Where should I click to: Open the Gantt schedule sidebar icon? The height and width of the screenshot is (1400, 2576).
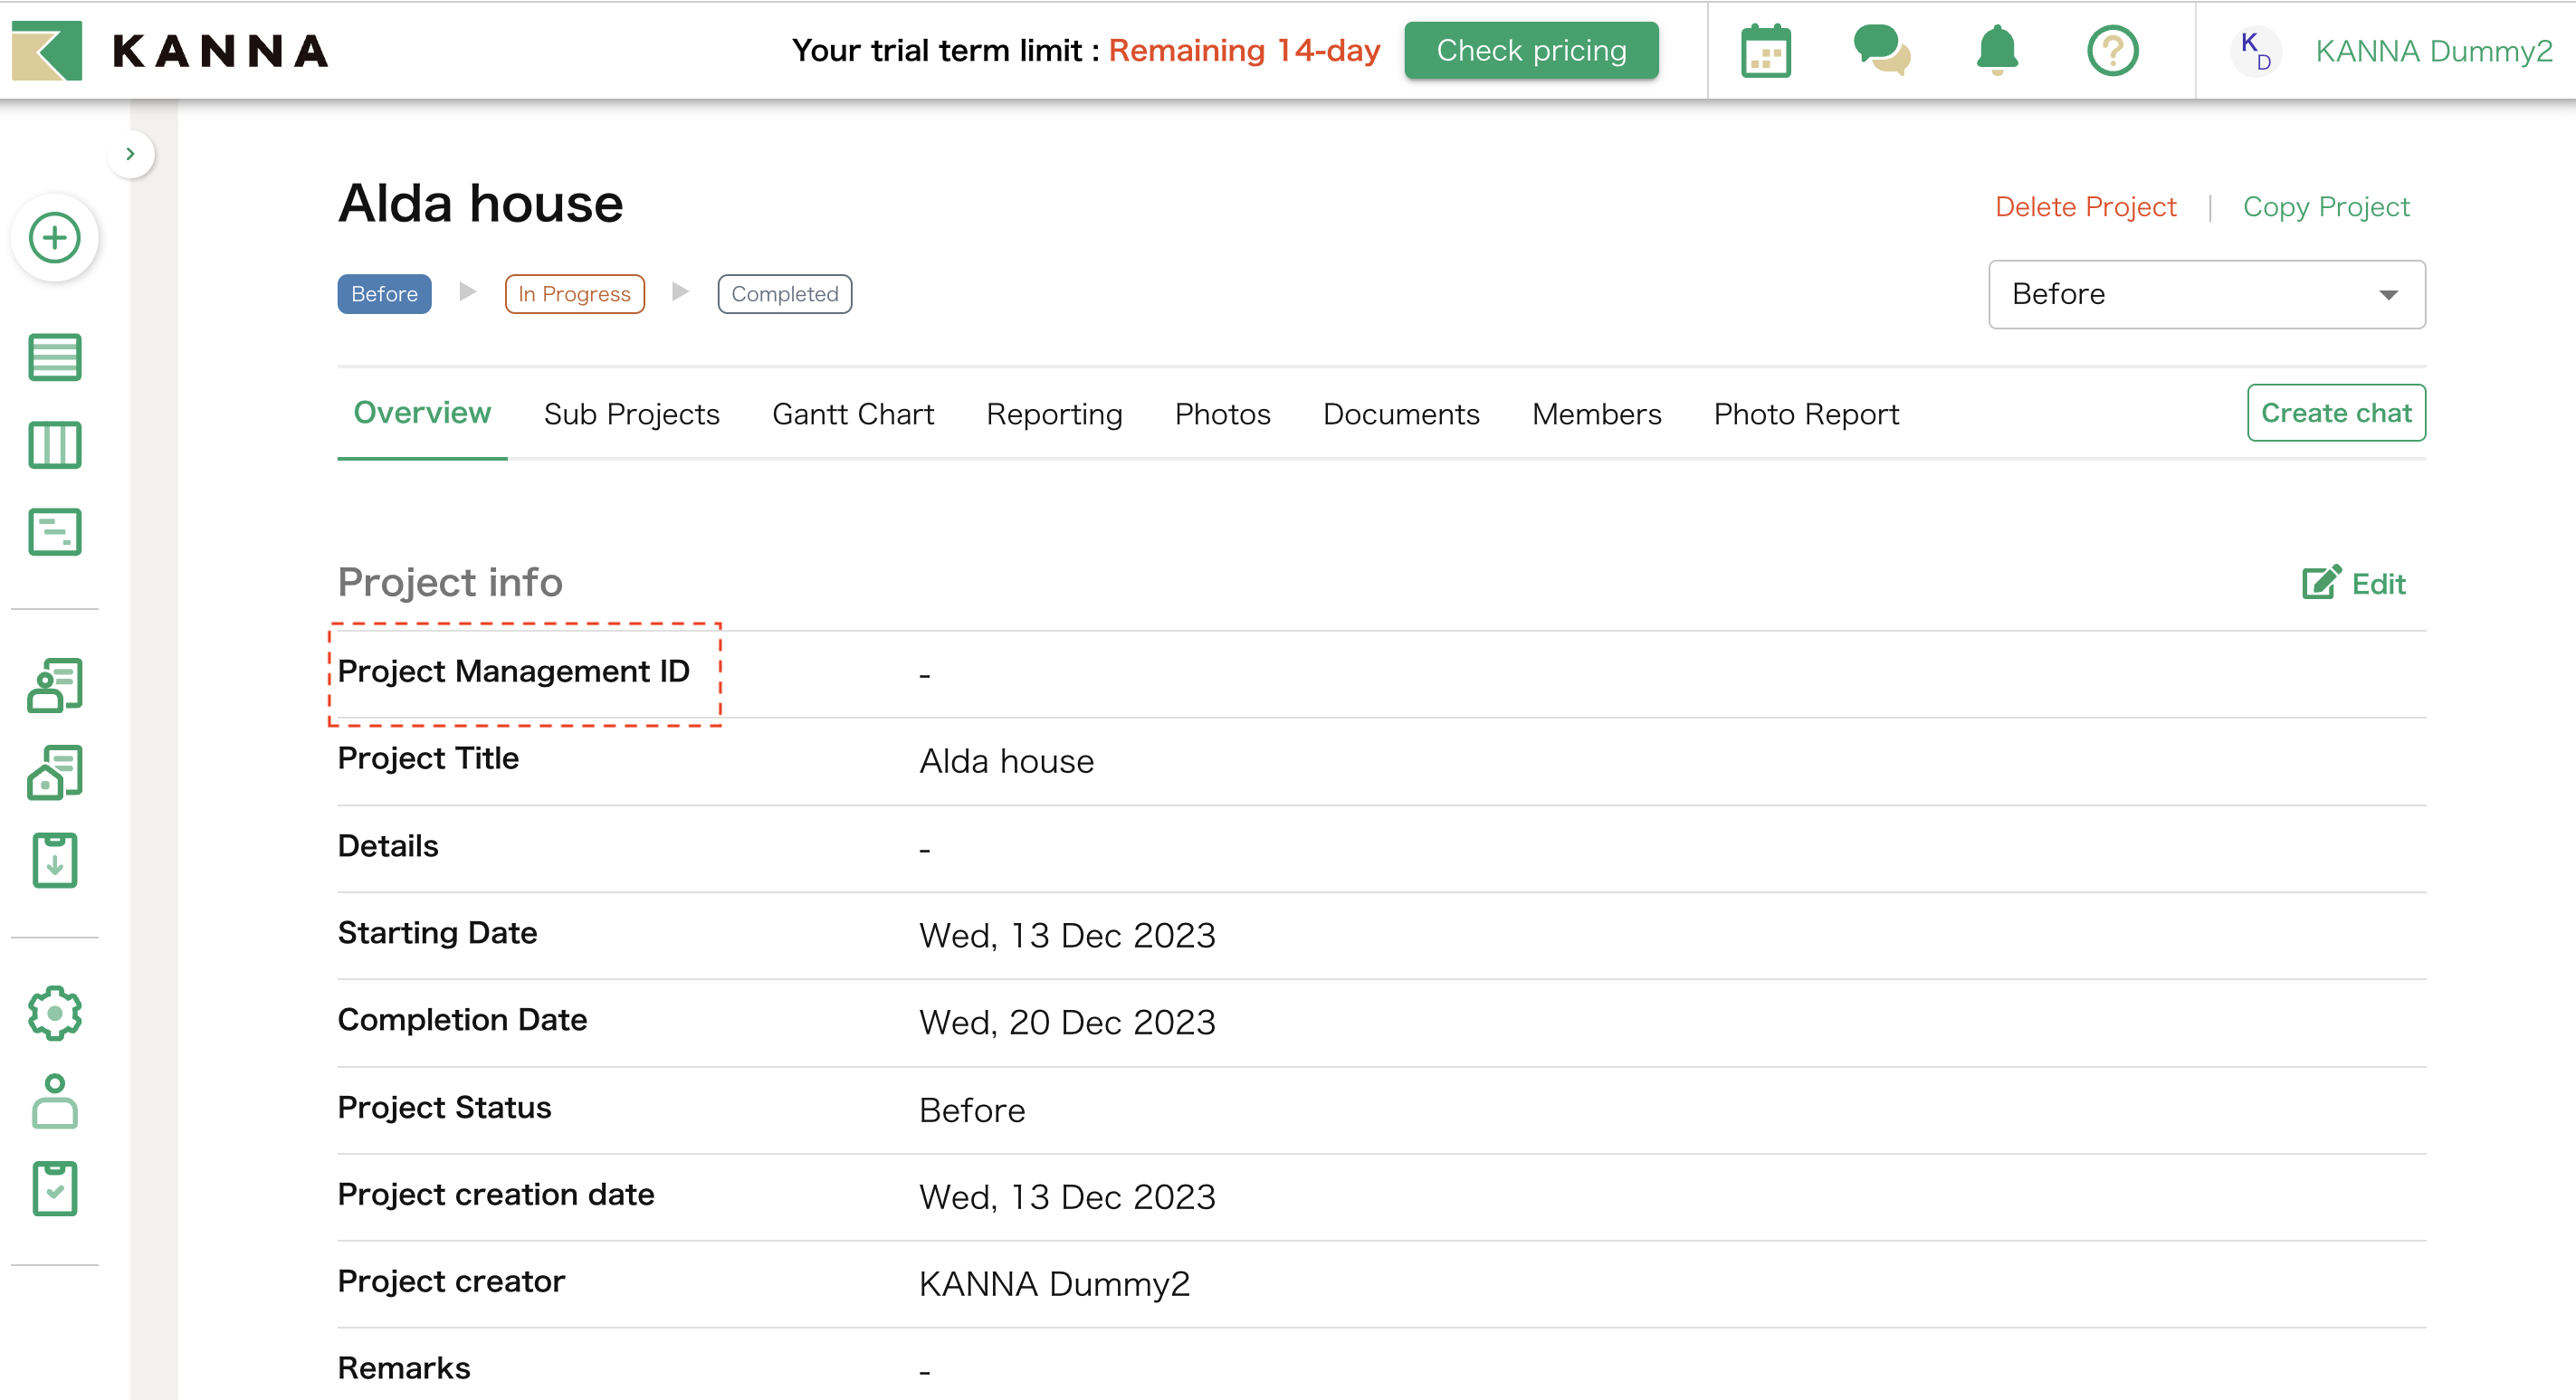[x=55, y=532]
